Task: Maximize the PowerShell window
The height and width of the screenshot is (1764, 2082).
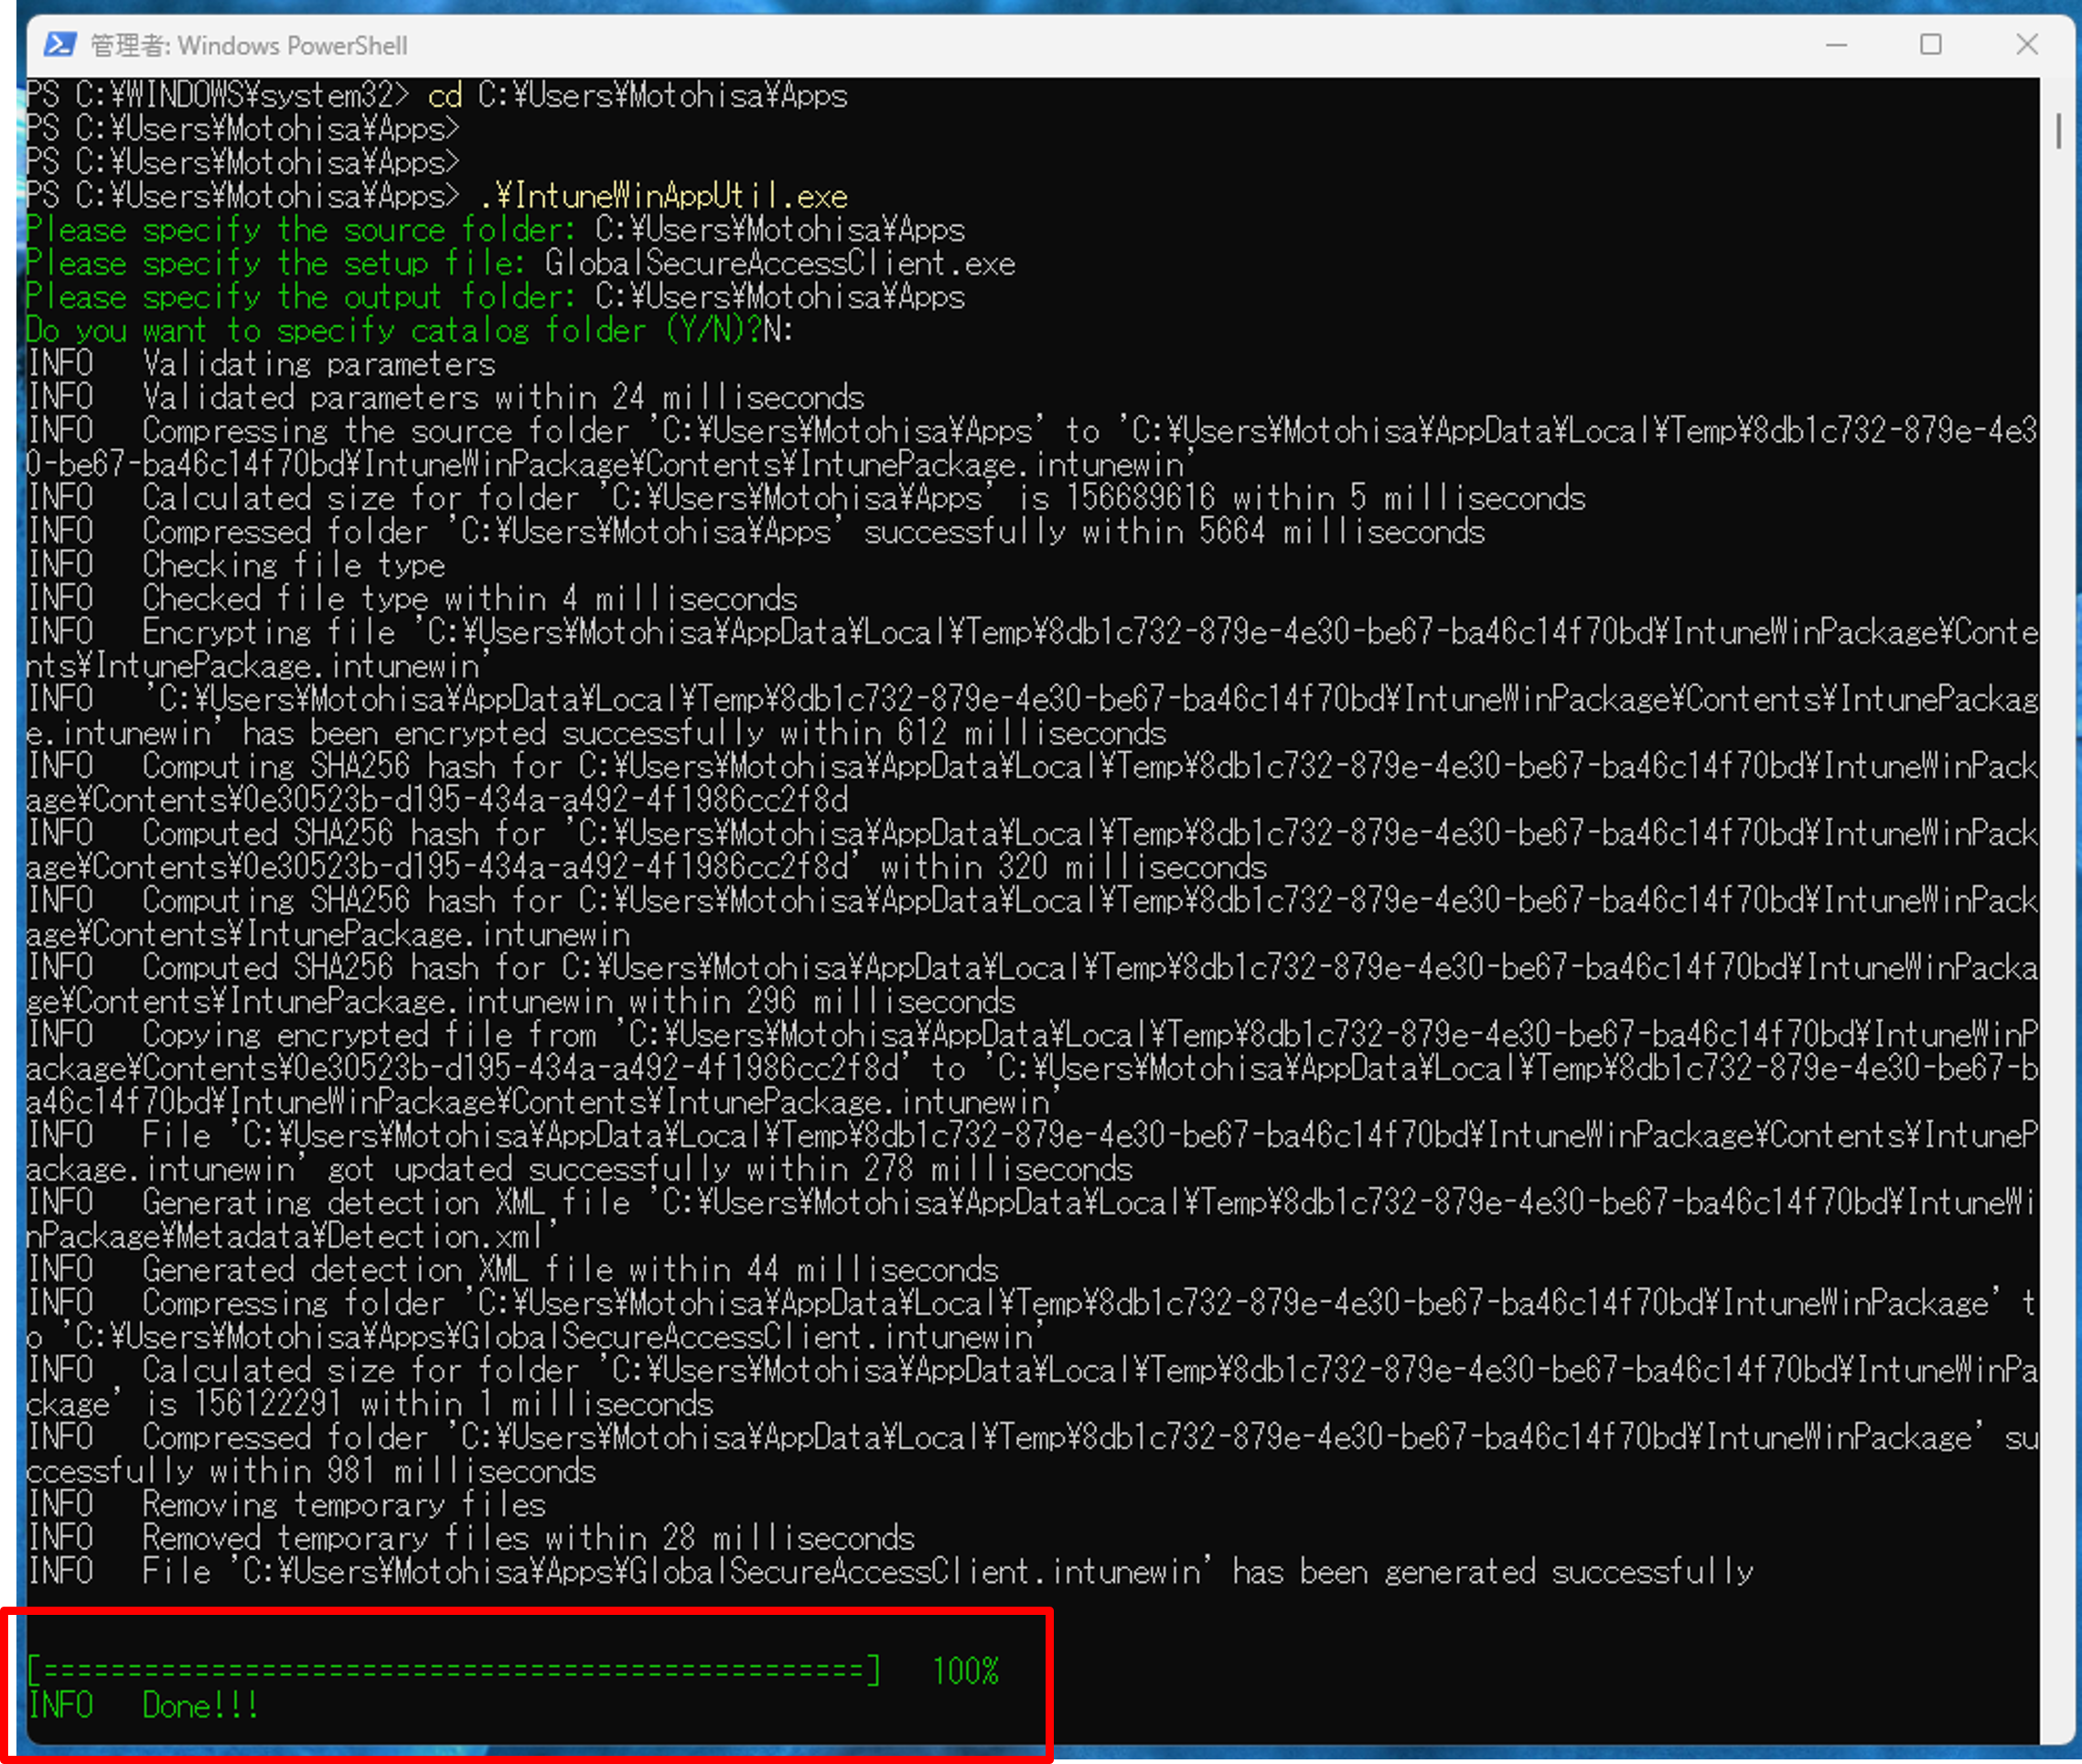Action: 1931,45
